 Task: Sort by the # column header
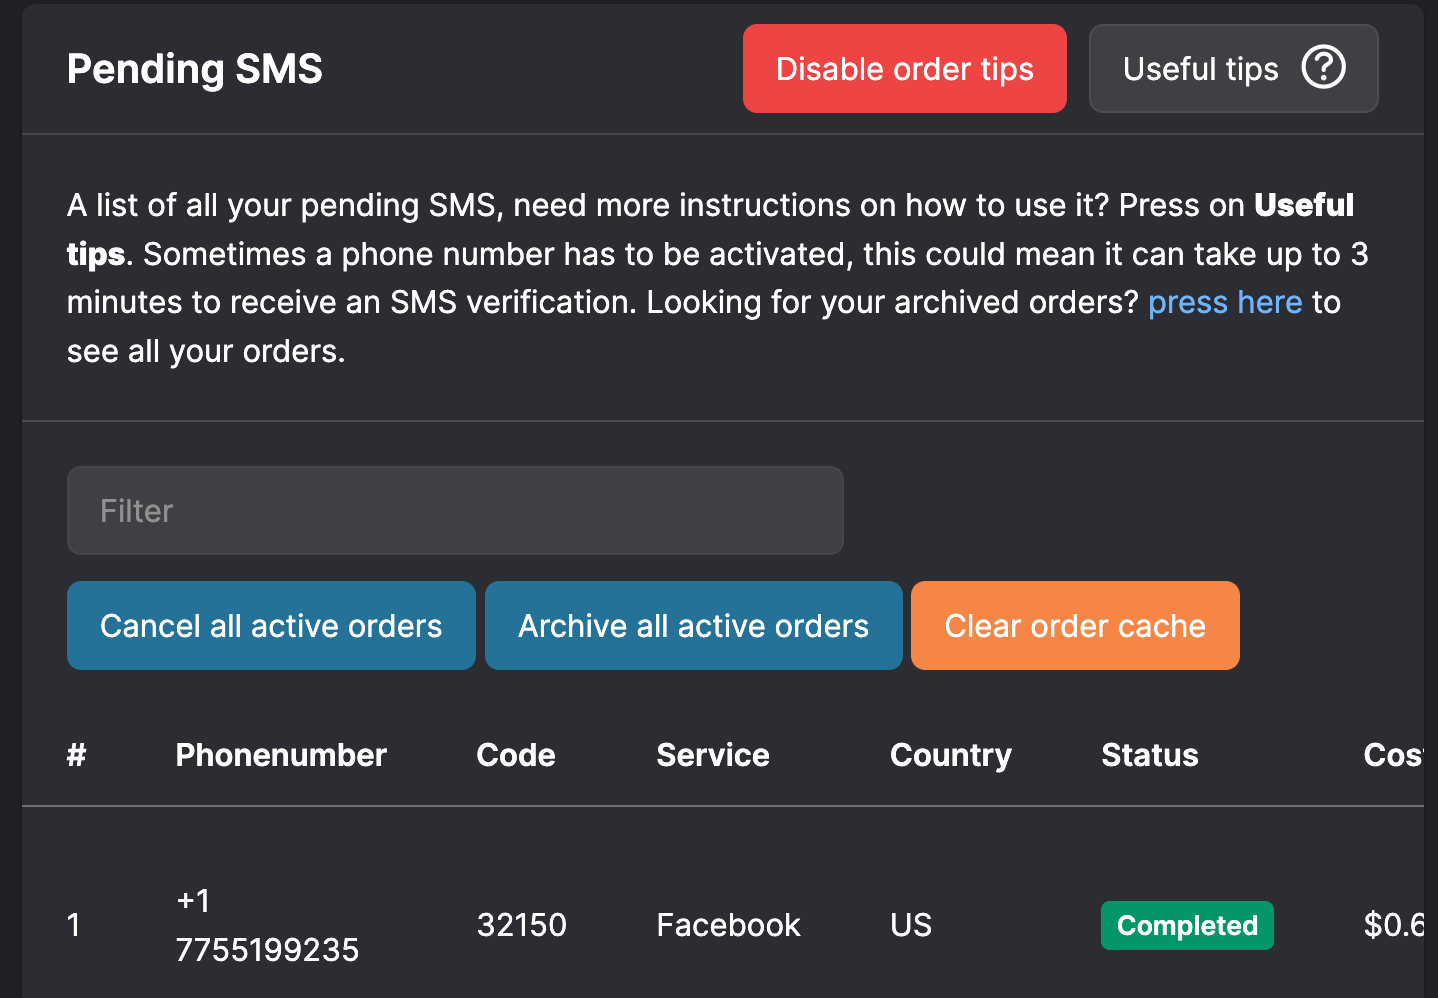click(77, 755)
